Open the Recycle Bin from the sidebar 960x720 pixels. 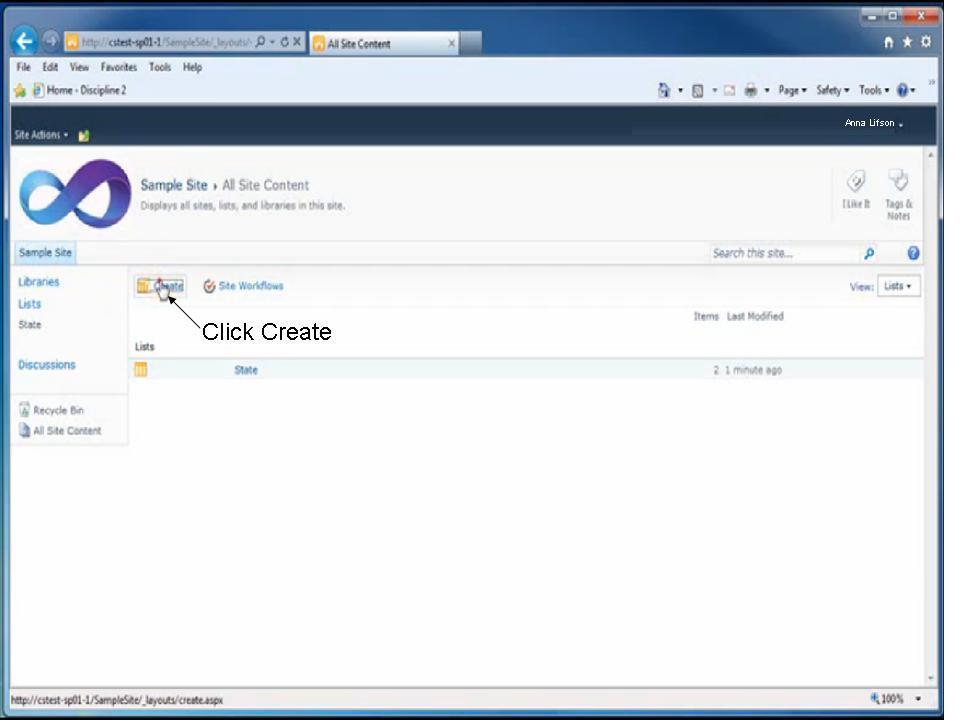point(58,410)
